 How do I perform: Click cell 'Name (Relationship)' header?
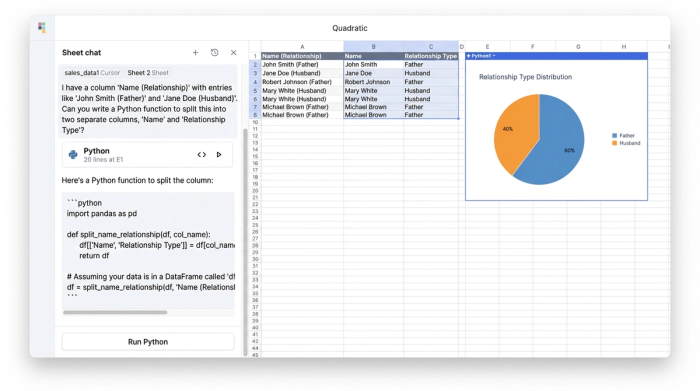(302, 56)
